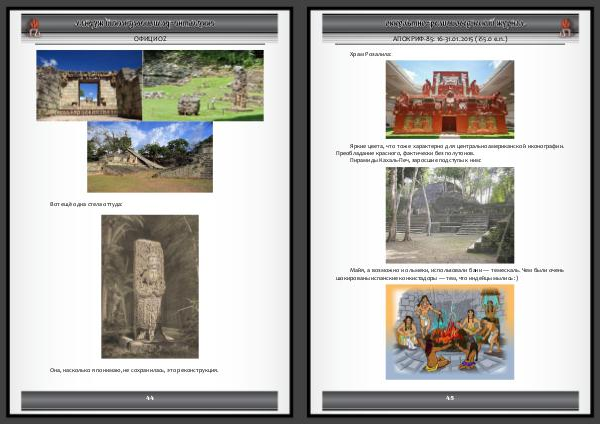
Task: Select the forest pyramid photo
Action: (449, 214)
